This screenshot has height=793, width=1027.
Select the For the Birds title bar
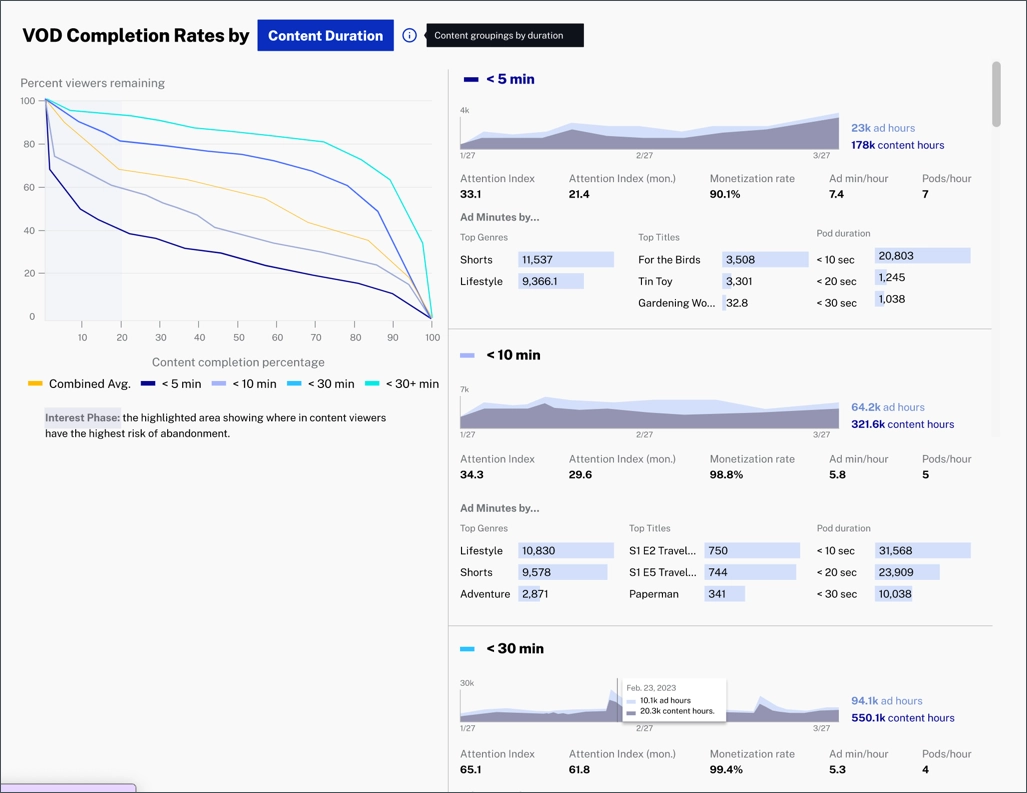point(765,260)
